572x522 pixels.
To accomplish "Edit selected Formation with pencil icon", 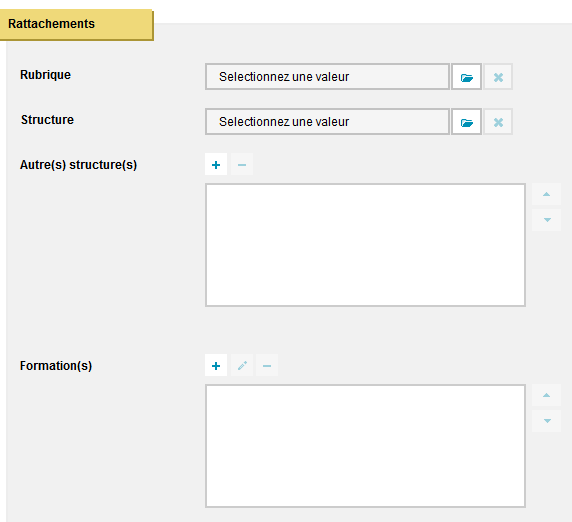I will point(242,365).
